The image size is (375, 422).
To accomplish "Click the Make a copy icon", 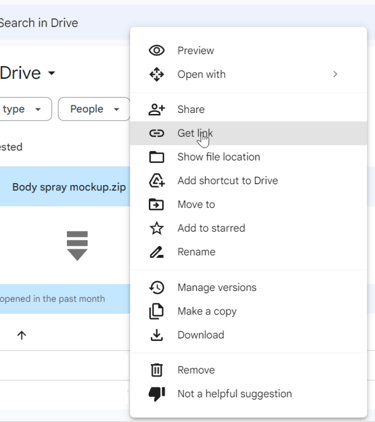I will click(156, 311).
